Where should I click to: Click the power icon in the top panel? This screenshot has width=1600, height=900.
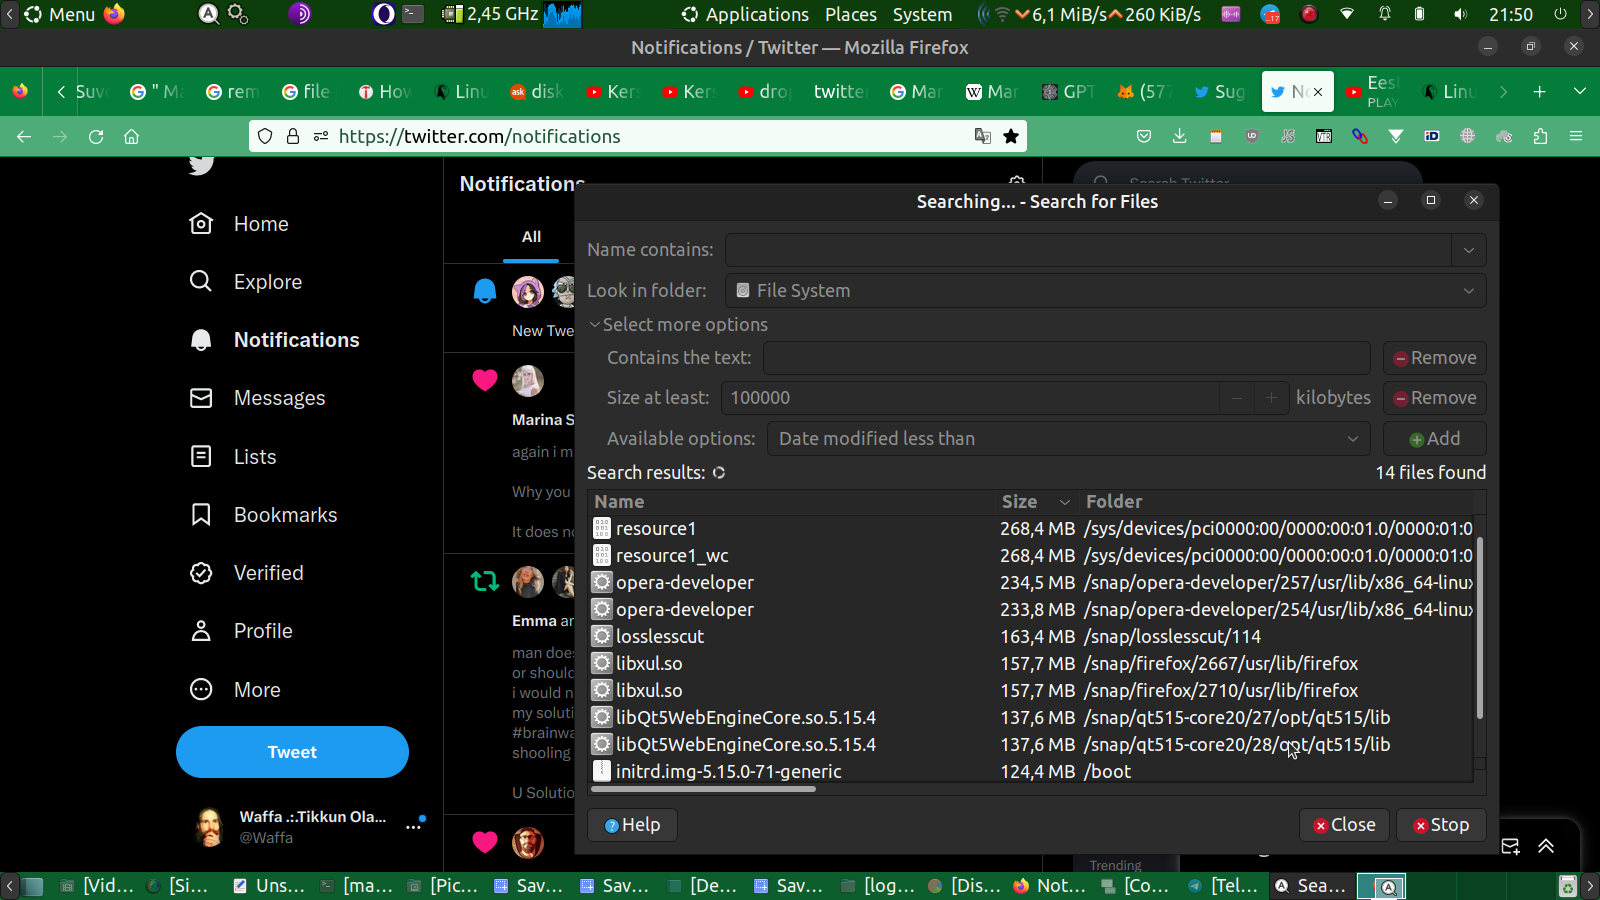[1560, 14]
